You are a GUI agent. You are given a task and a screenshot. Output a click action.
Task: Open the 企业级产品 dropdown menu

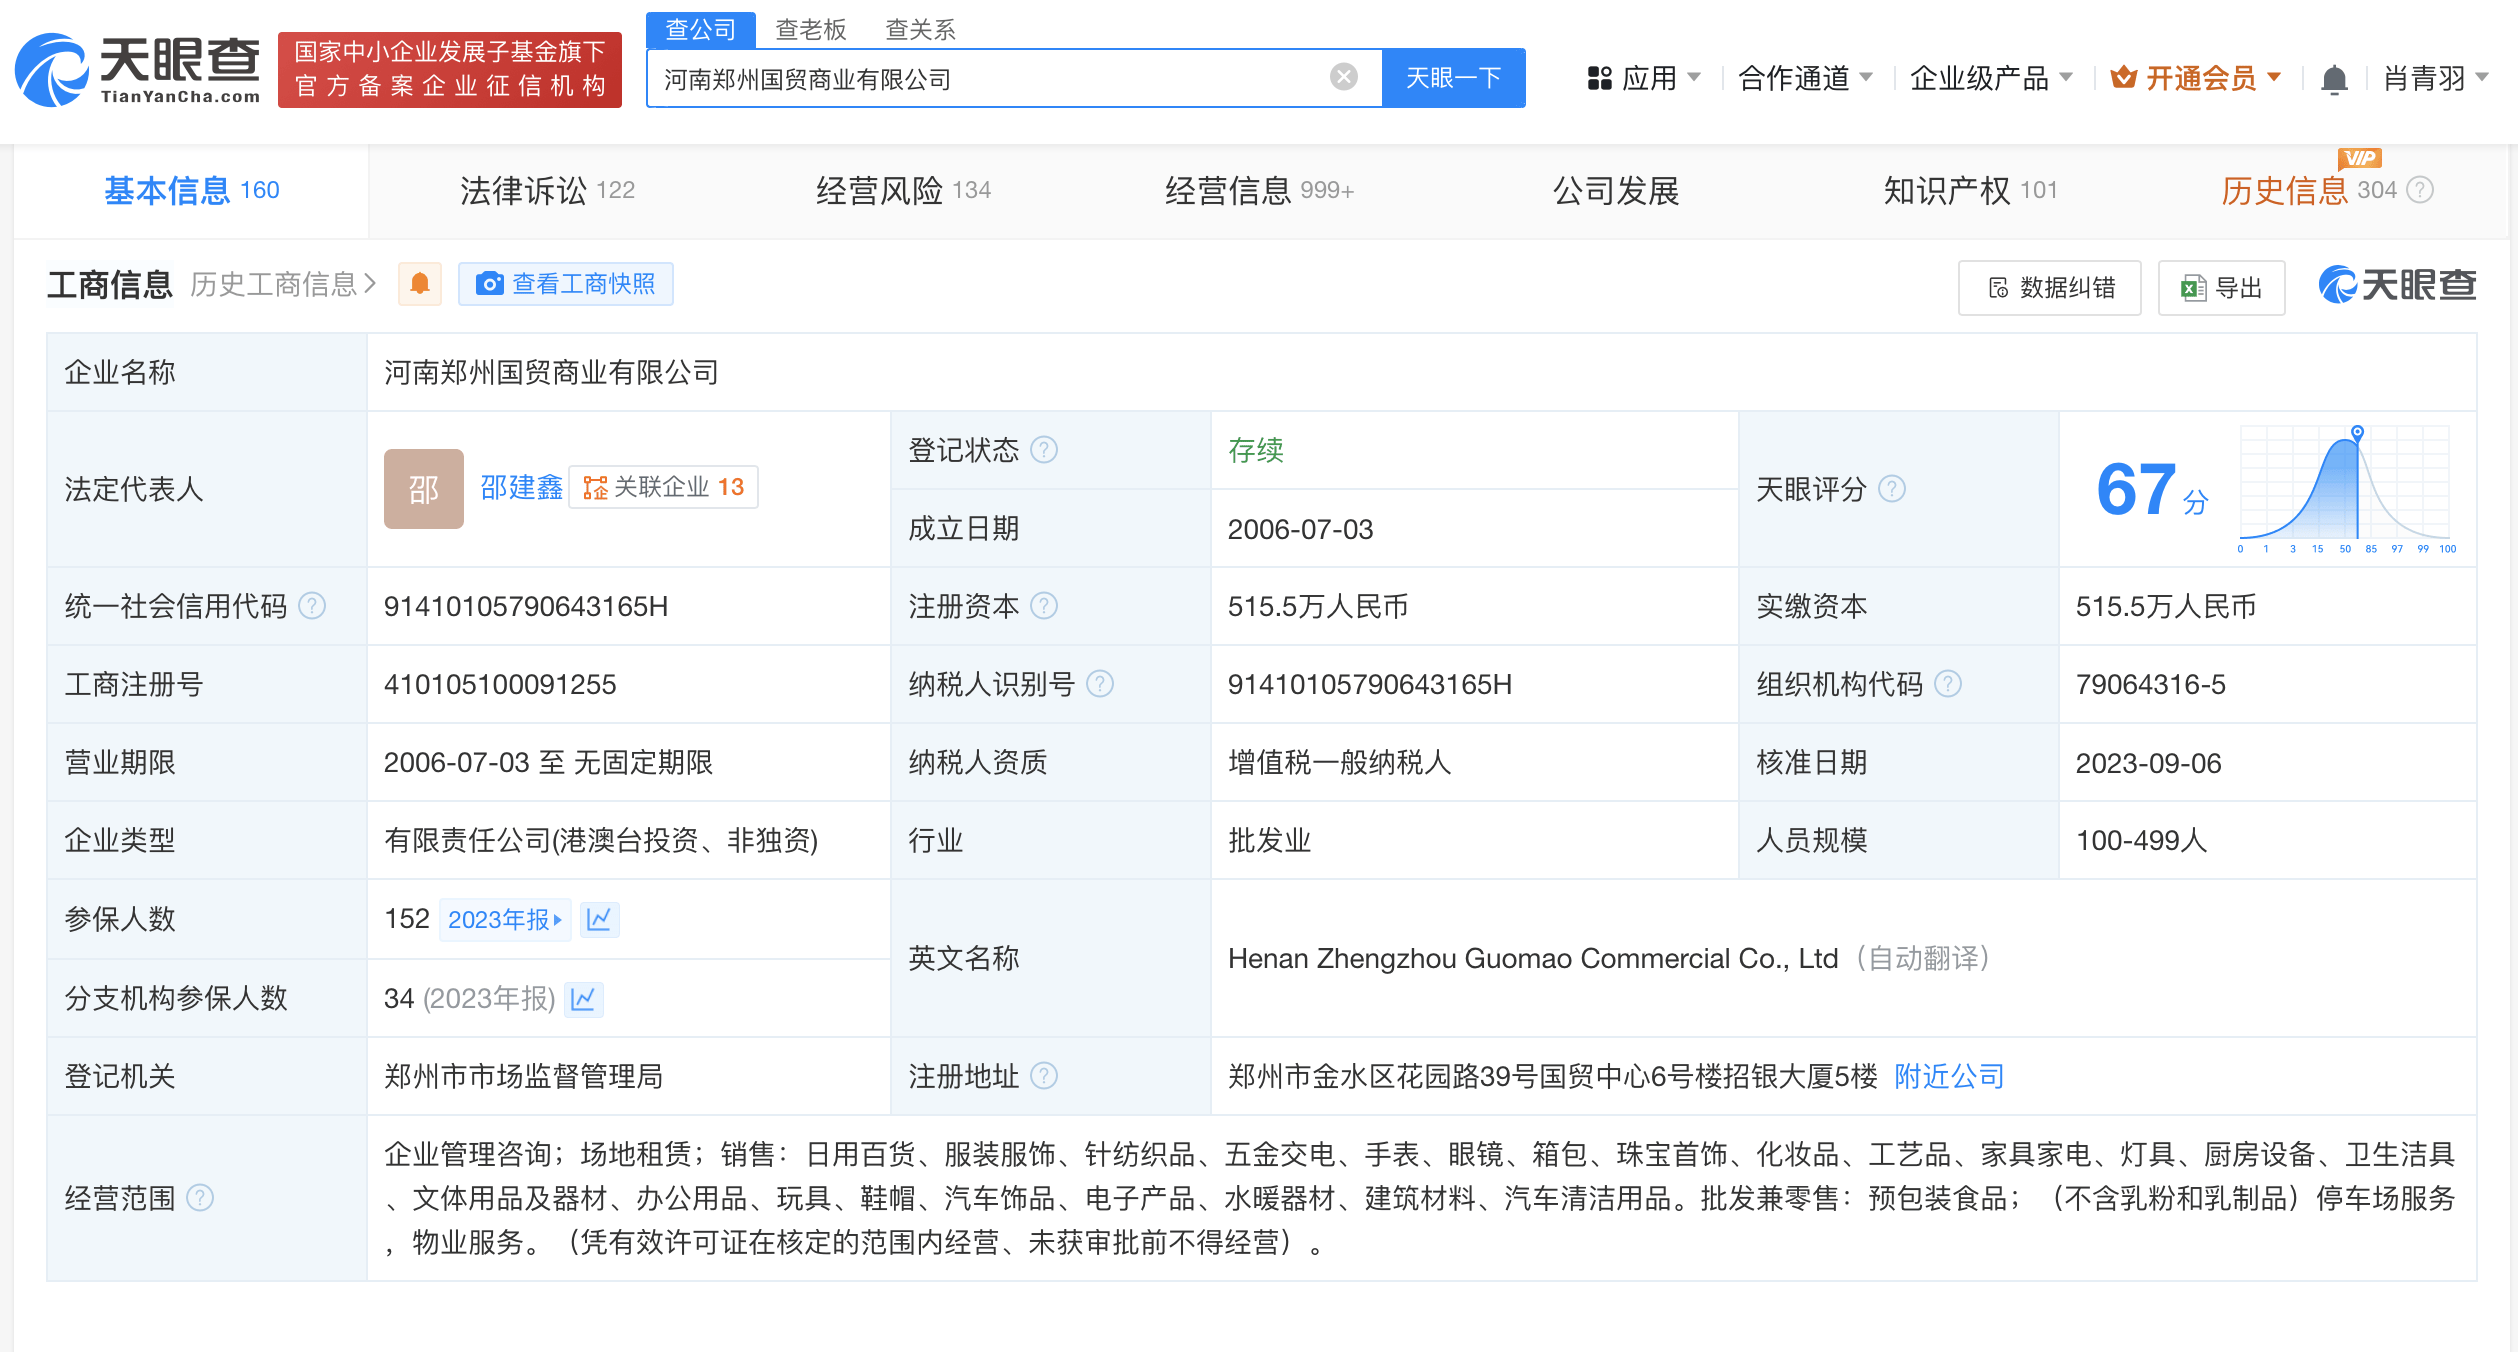click(x=1991, y=78)
